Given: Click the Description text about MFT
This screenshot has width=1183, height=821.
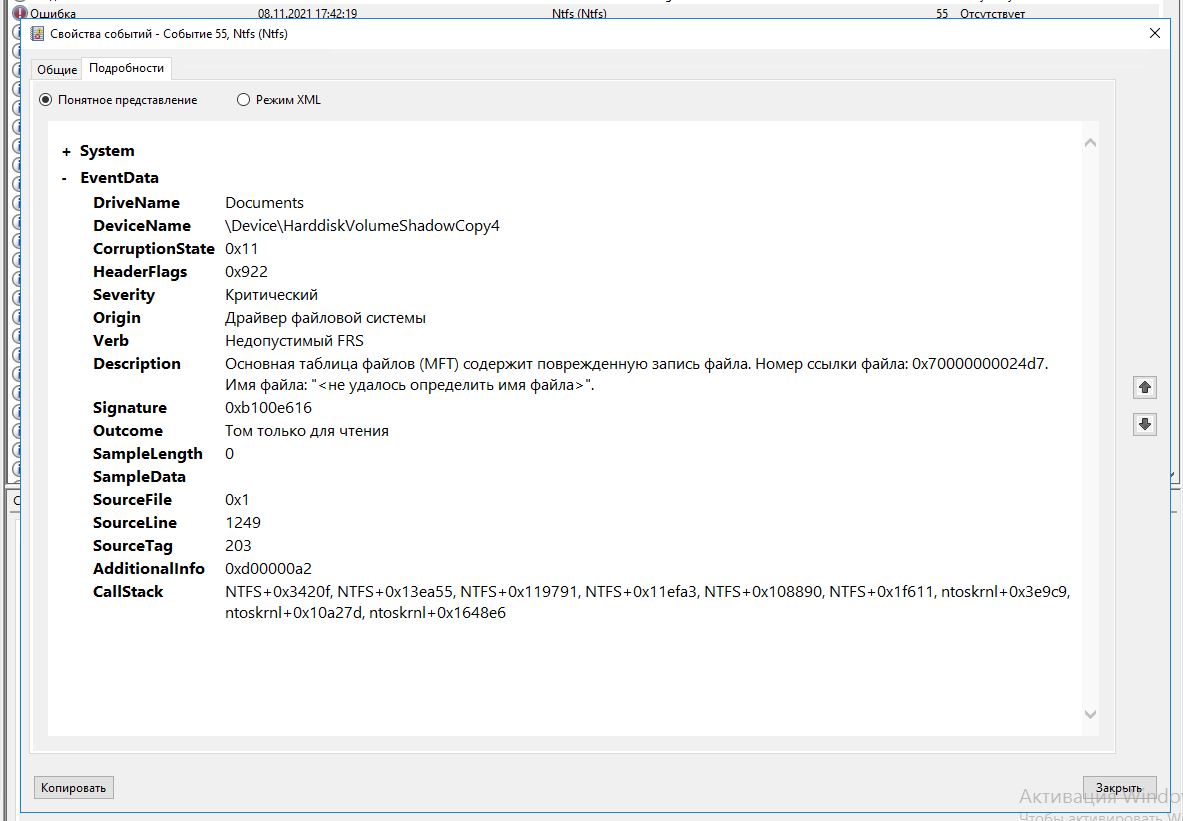Looking at the screenshot, I should point(637,374).
